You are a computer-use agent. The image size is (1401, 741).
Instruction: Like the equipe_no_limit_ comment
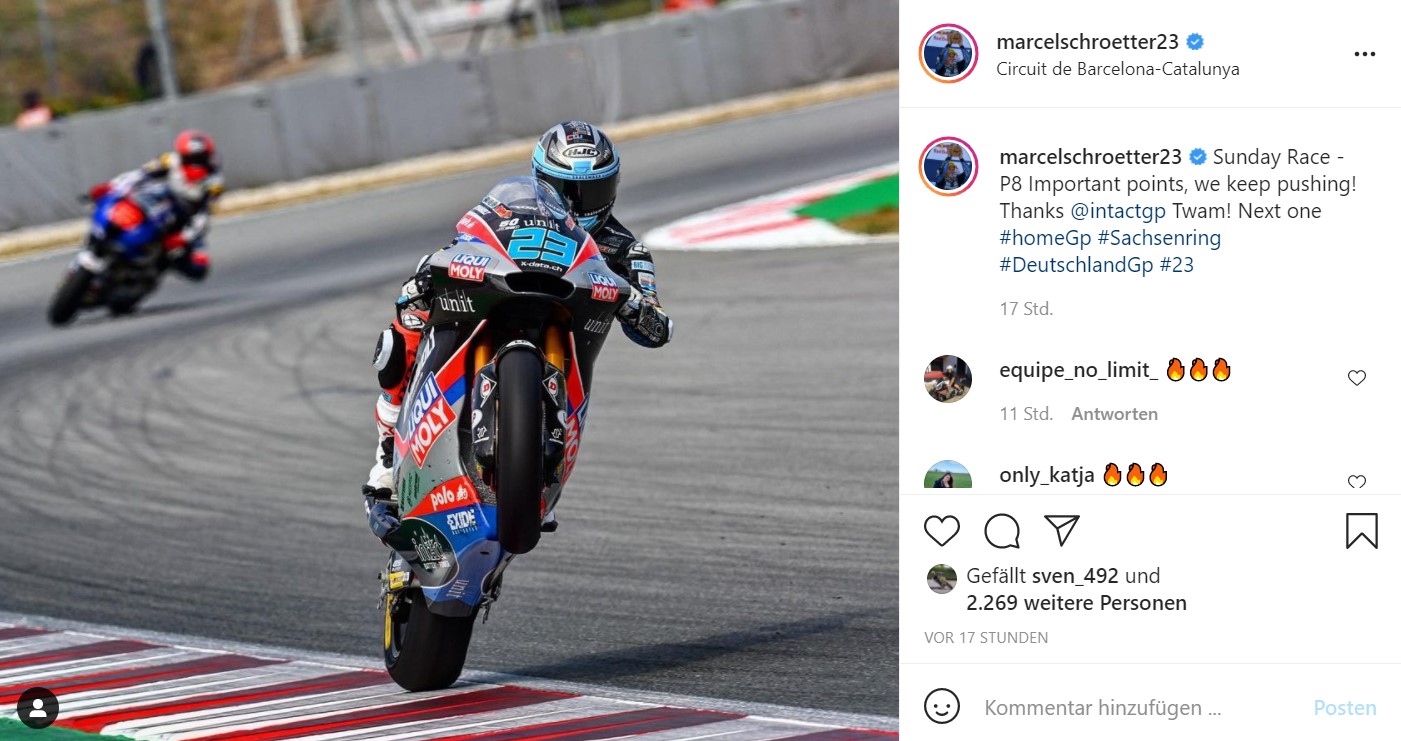click(1357, 378)
